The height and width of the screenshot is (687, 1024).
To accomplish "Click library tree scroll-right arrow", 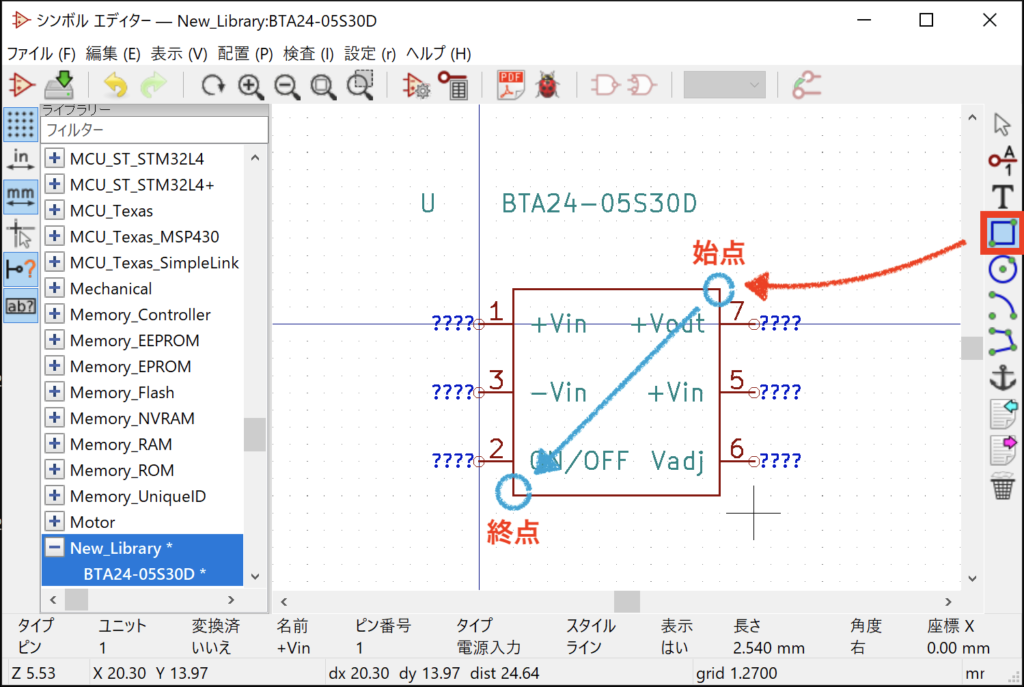I will point(231,599).
